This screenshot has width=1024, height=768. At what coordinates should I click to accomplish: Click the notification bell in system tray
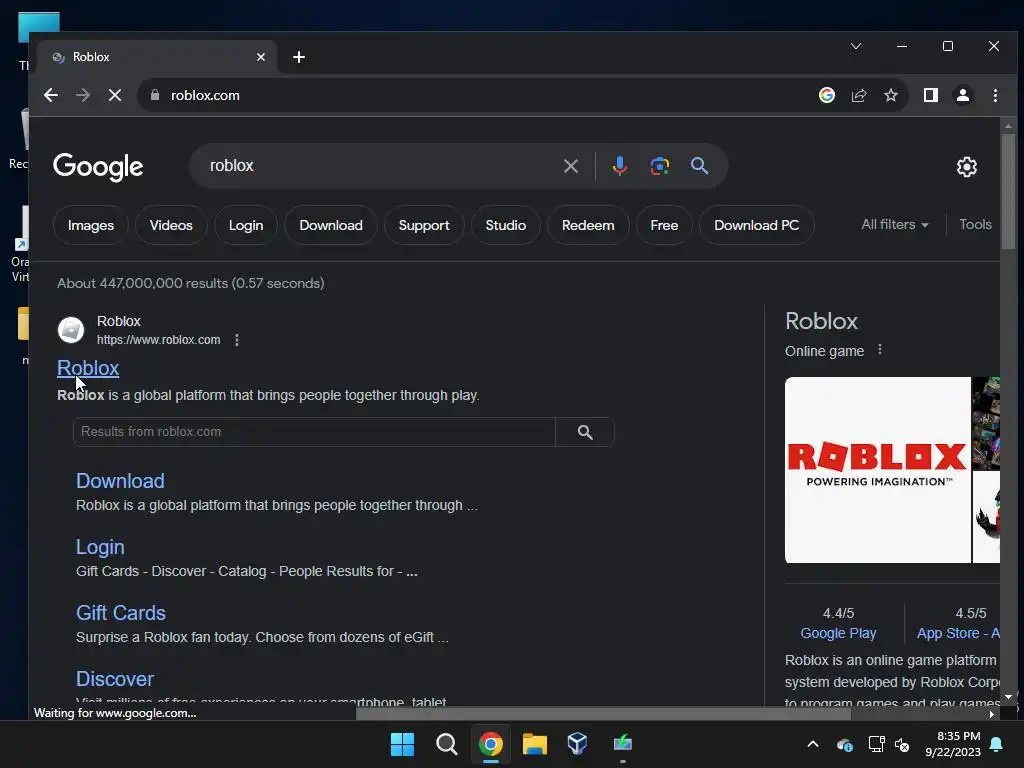(997, 744)
